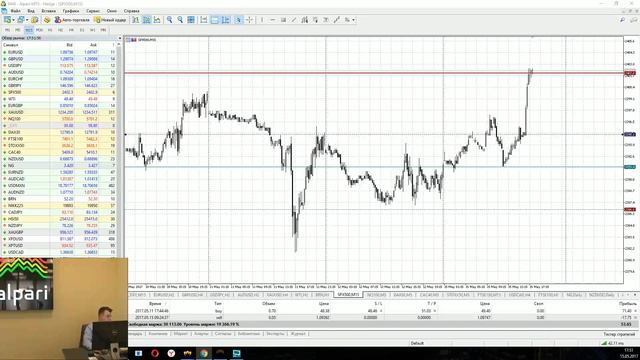
Task: Select XAUUSD row in Market Watch
Action: click(x=60, y=112)
